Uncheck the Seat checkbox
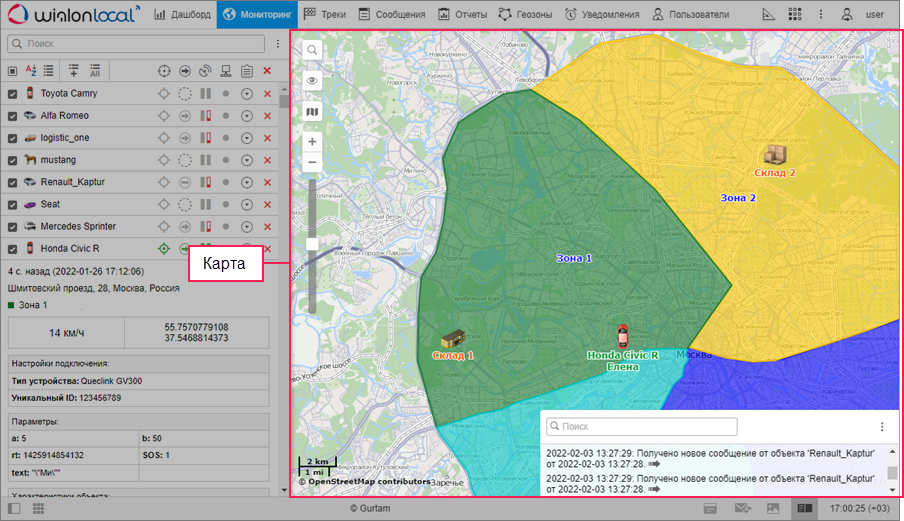This screenshot has width=904, height=521. (x=12, y=205)
